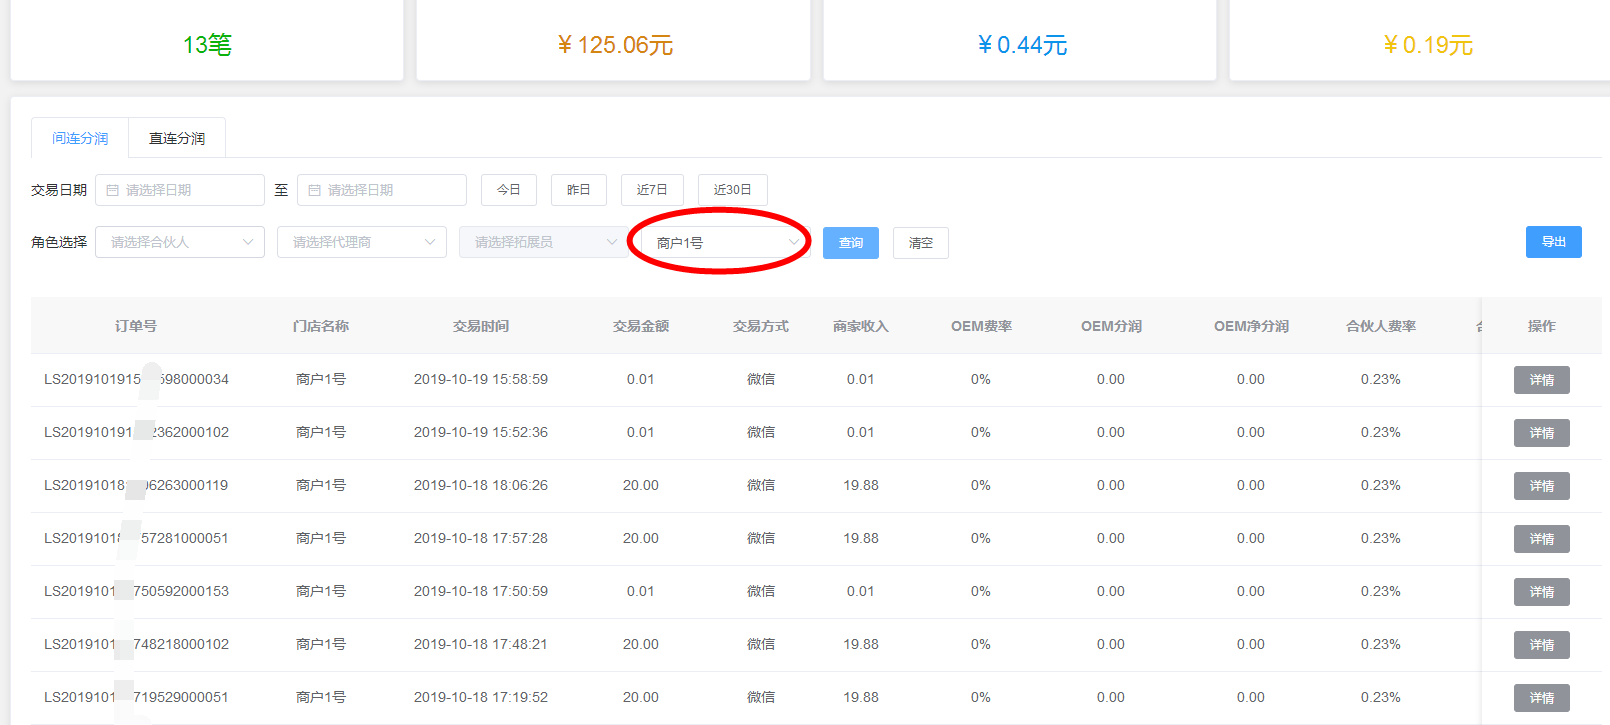Select the 昨日 date filter
Image resolution: width=1610 pixels, height=725 pixels.
pyautogui.click(x=579, y=190)
